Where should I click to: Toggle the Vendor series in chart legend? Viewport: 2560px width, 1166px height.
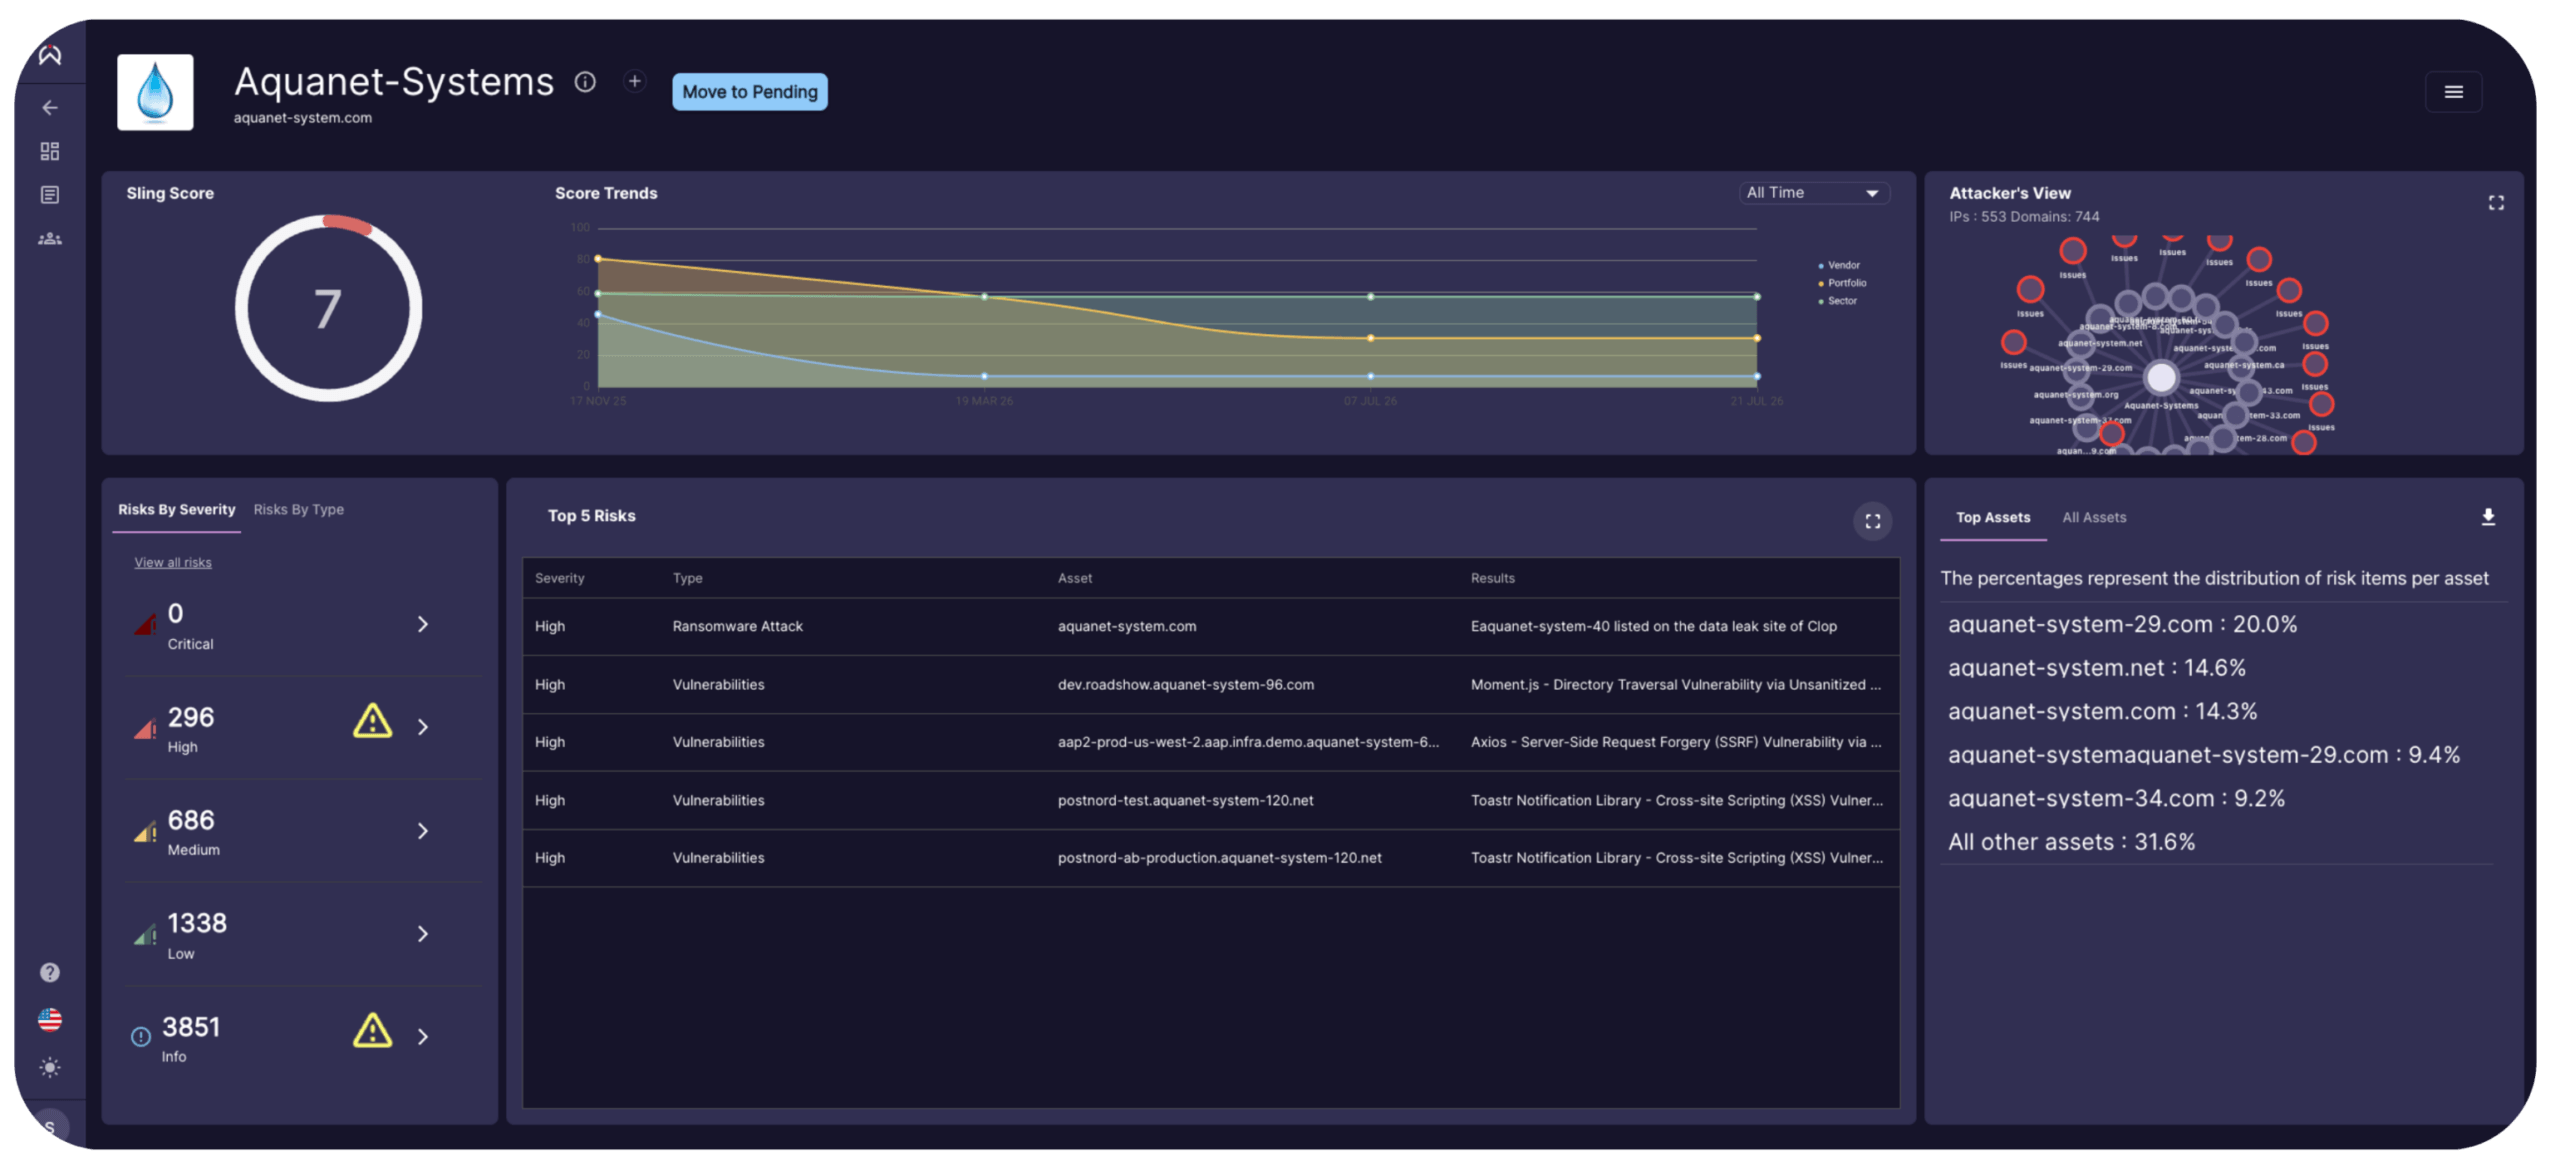point(1839,265)
